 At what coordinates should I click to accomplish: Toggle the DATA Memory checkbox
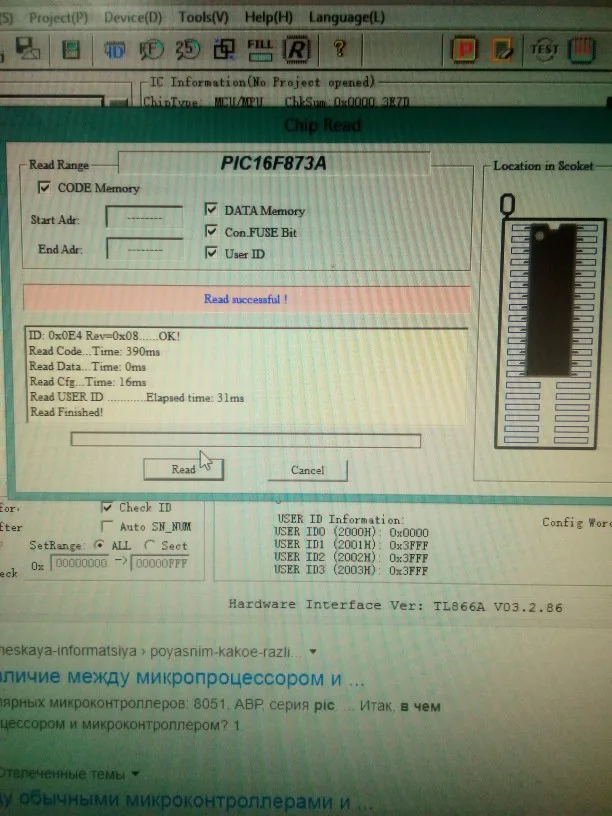(x=211, y=209)
